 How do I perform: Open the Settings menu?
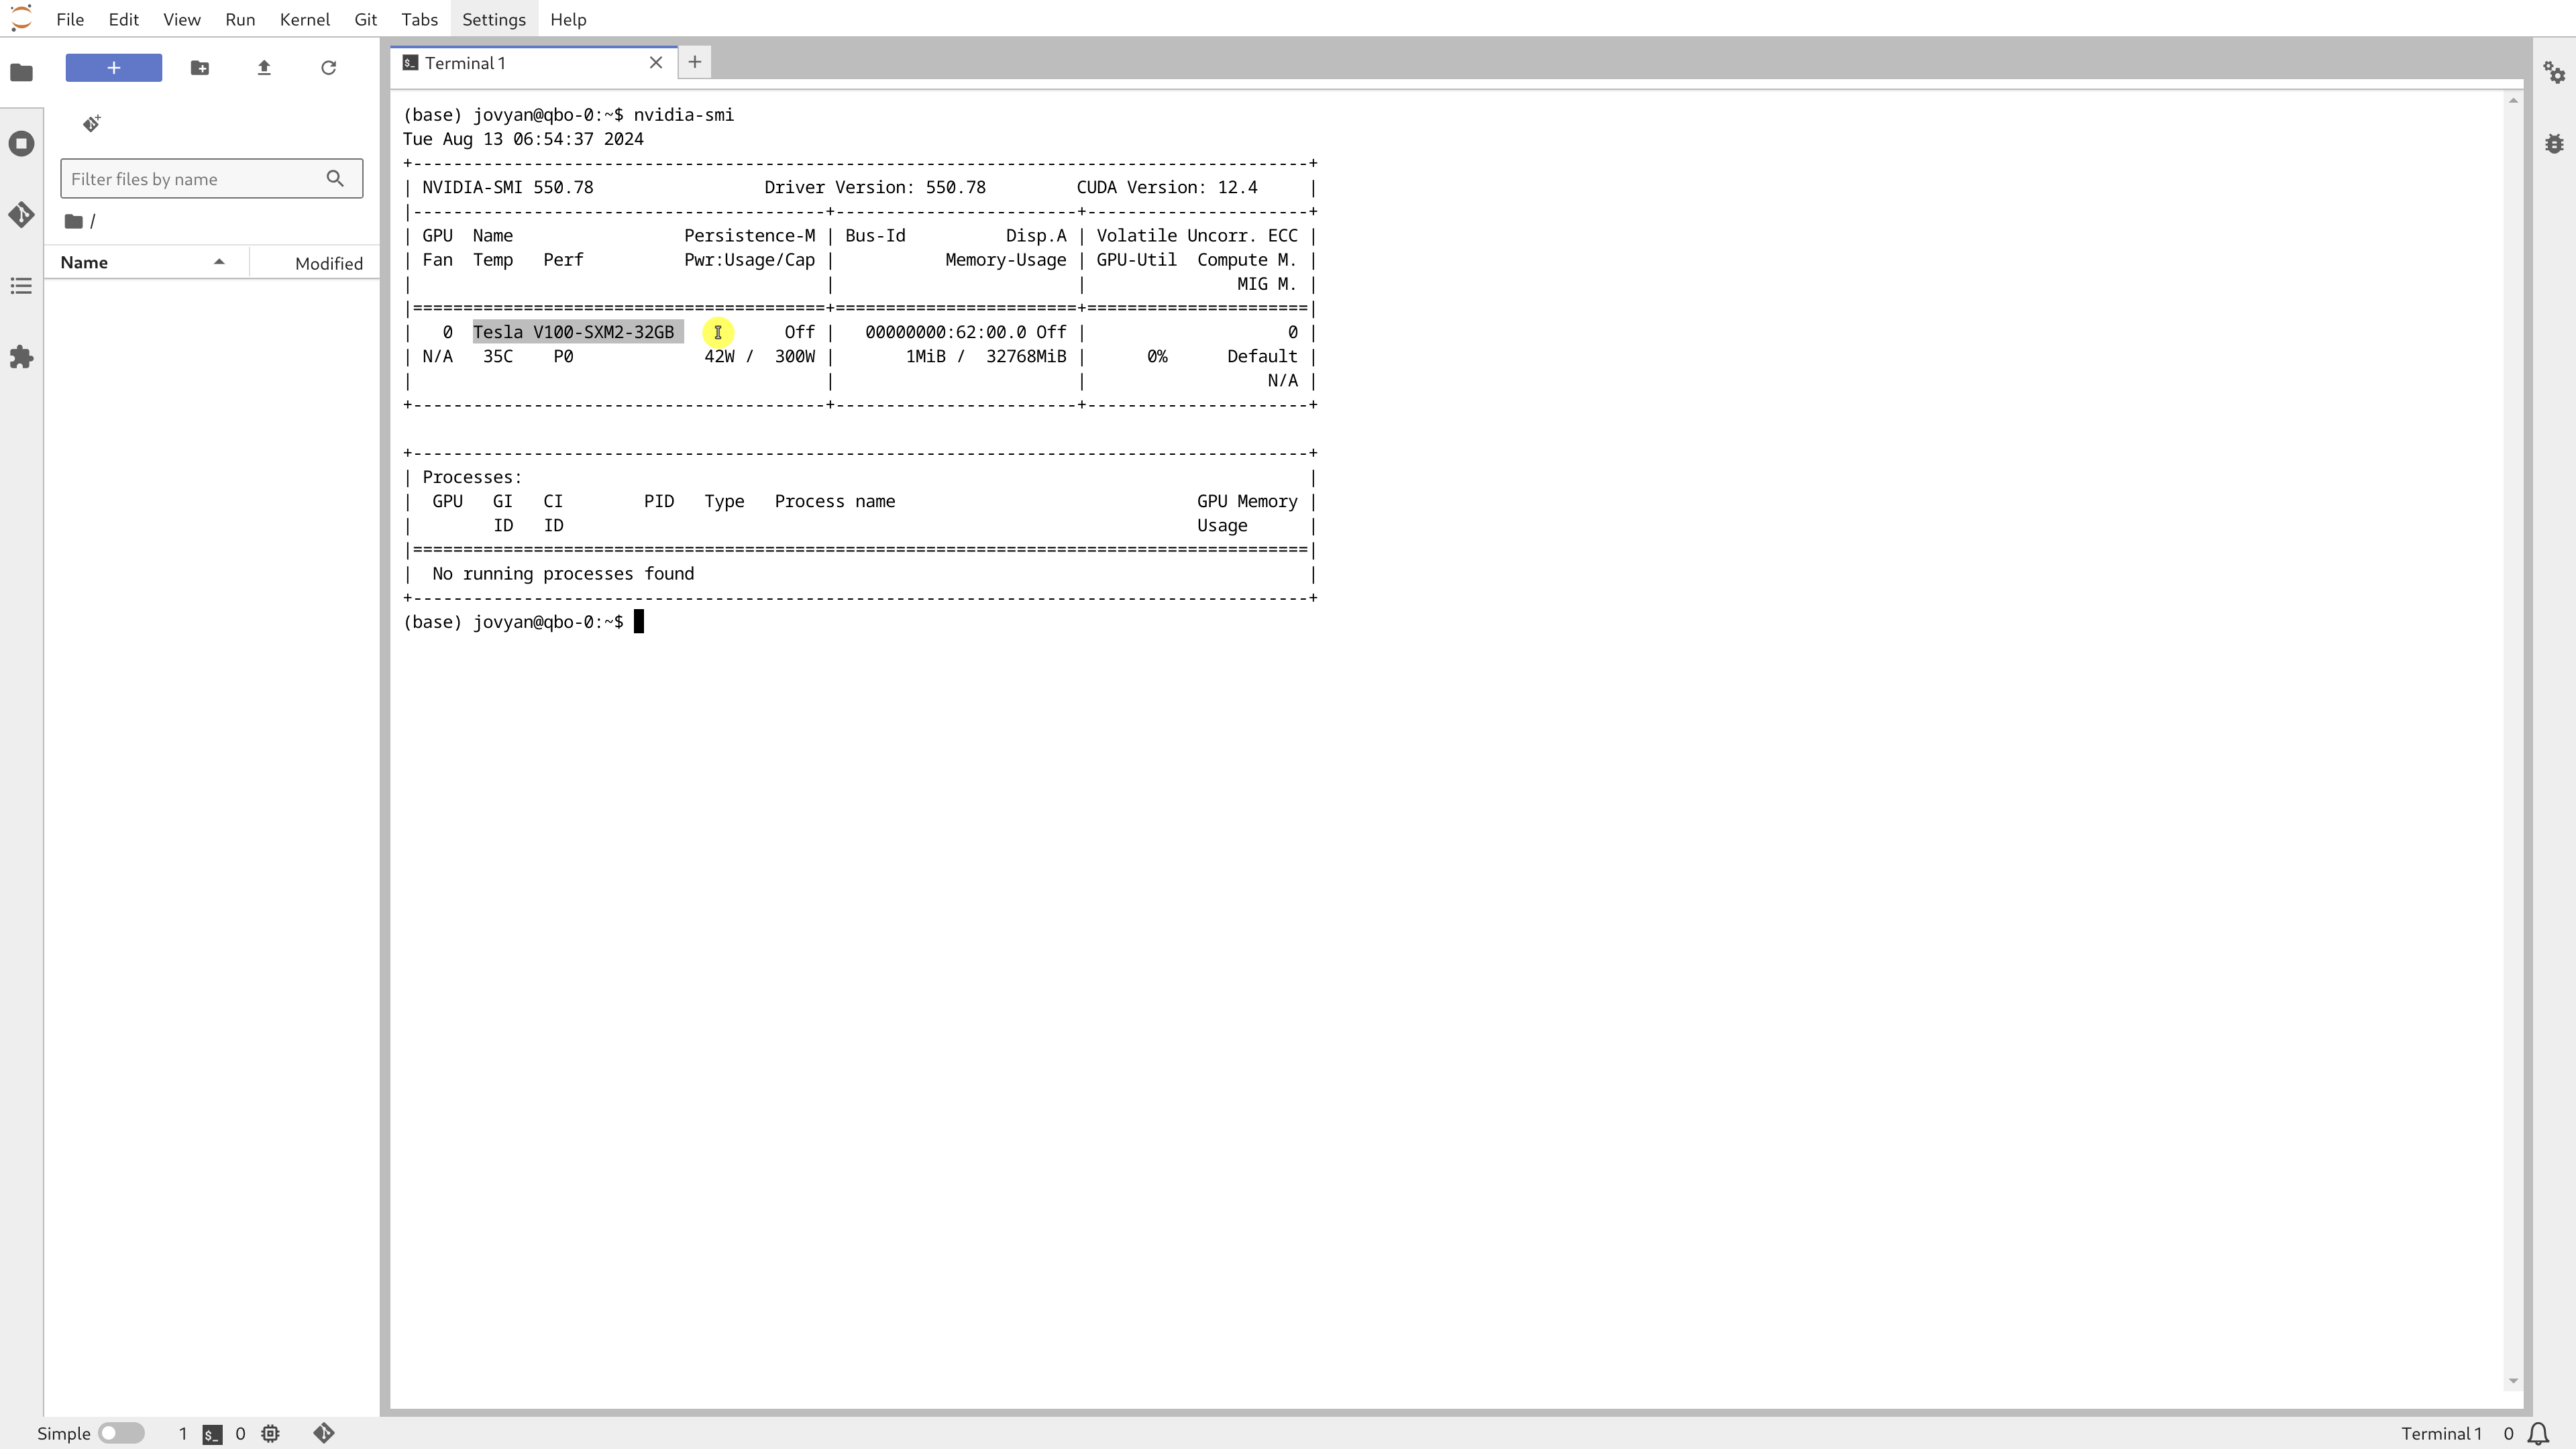(x=493, y=19)
